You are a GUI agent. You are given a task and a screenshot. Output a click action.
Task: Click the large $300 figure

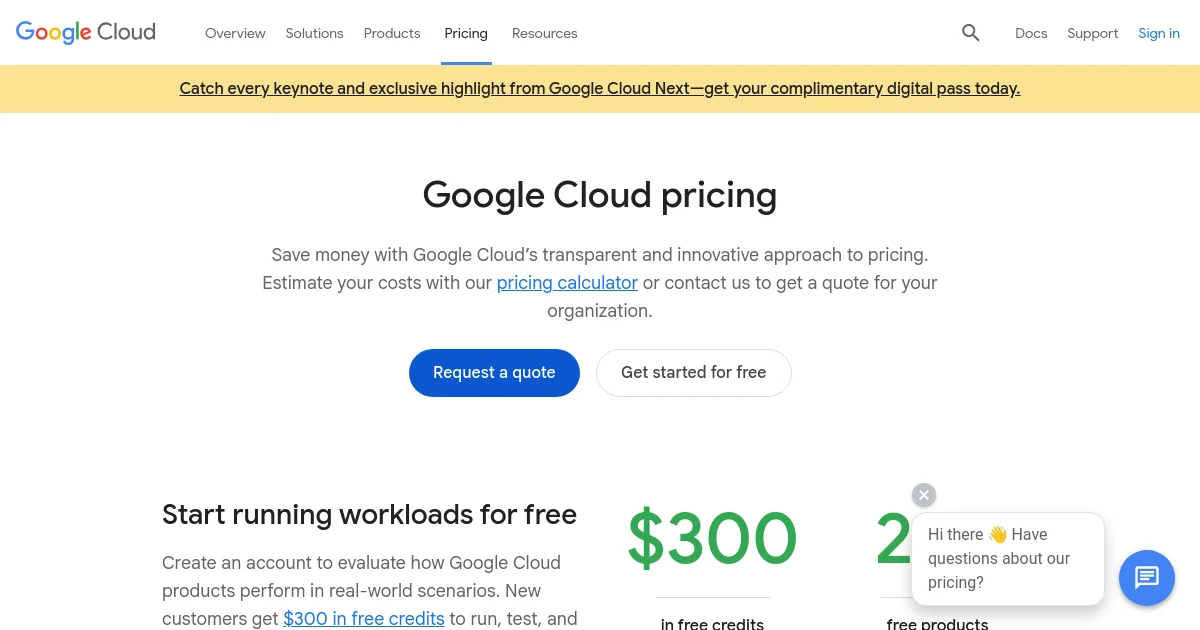[712, 539]
